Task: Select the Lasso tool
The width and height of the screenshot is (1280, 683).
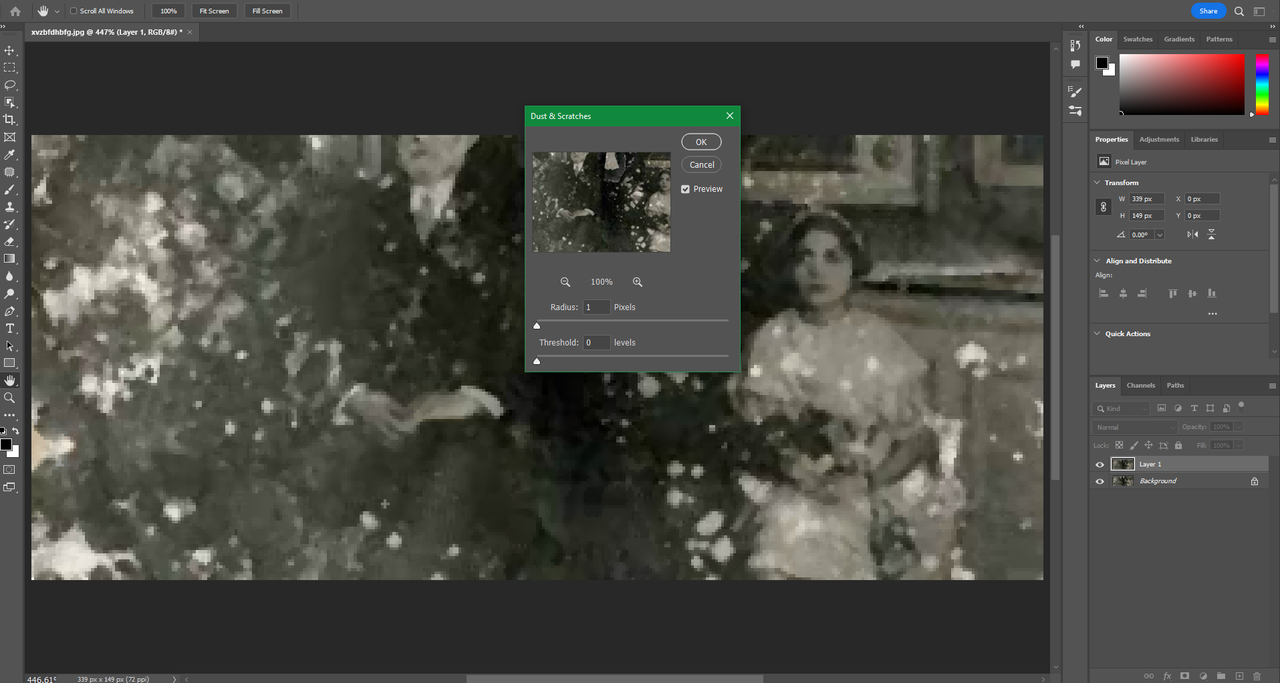Action: pyautogui.click(x=10, y=85)
